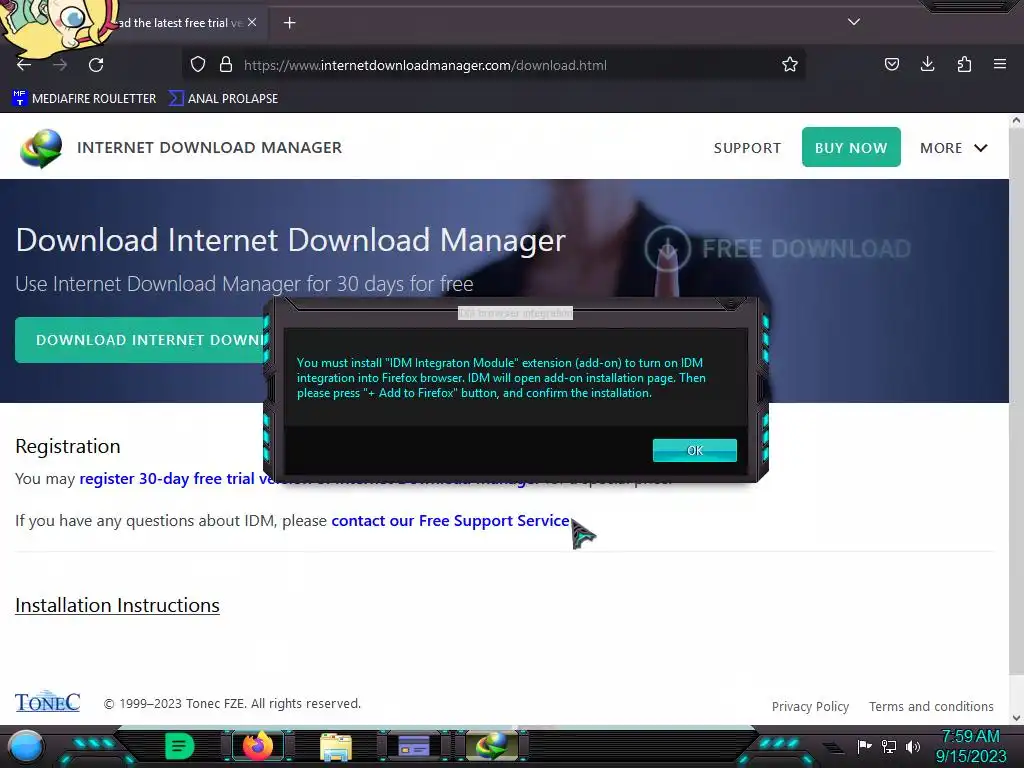Click the green DOWNLOAD INTERNET DOWNLOAD button
Viewport: 1024px width, 768px height.
point(140,340)
